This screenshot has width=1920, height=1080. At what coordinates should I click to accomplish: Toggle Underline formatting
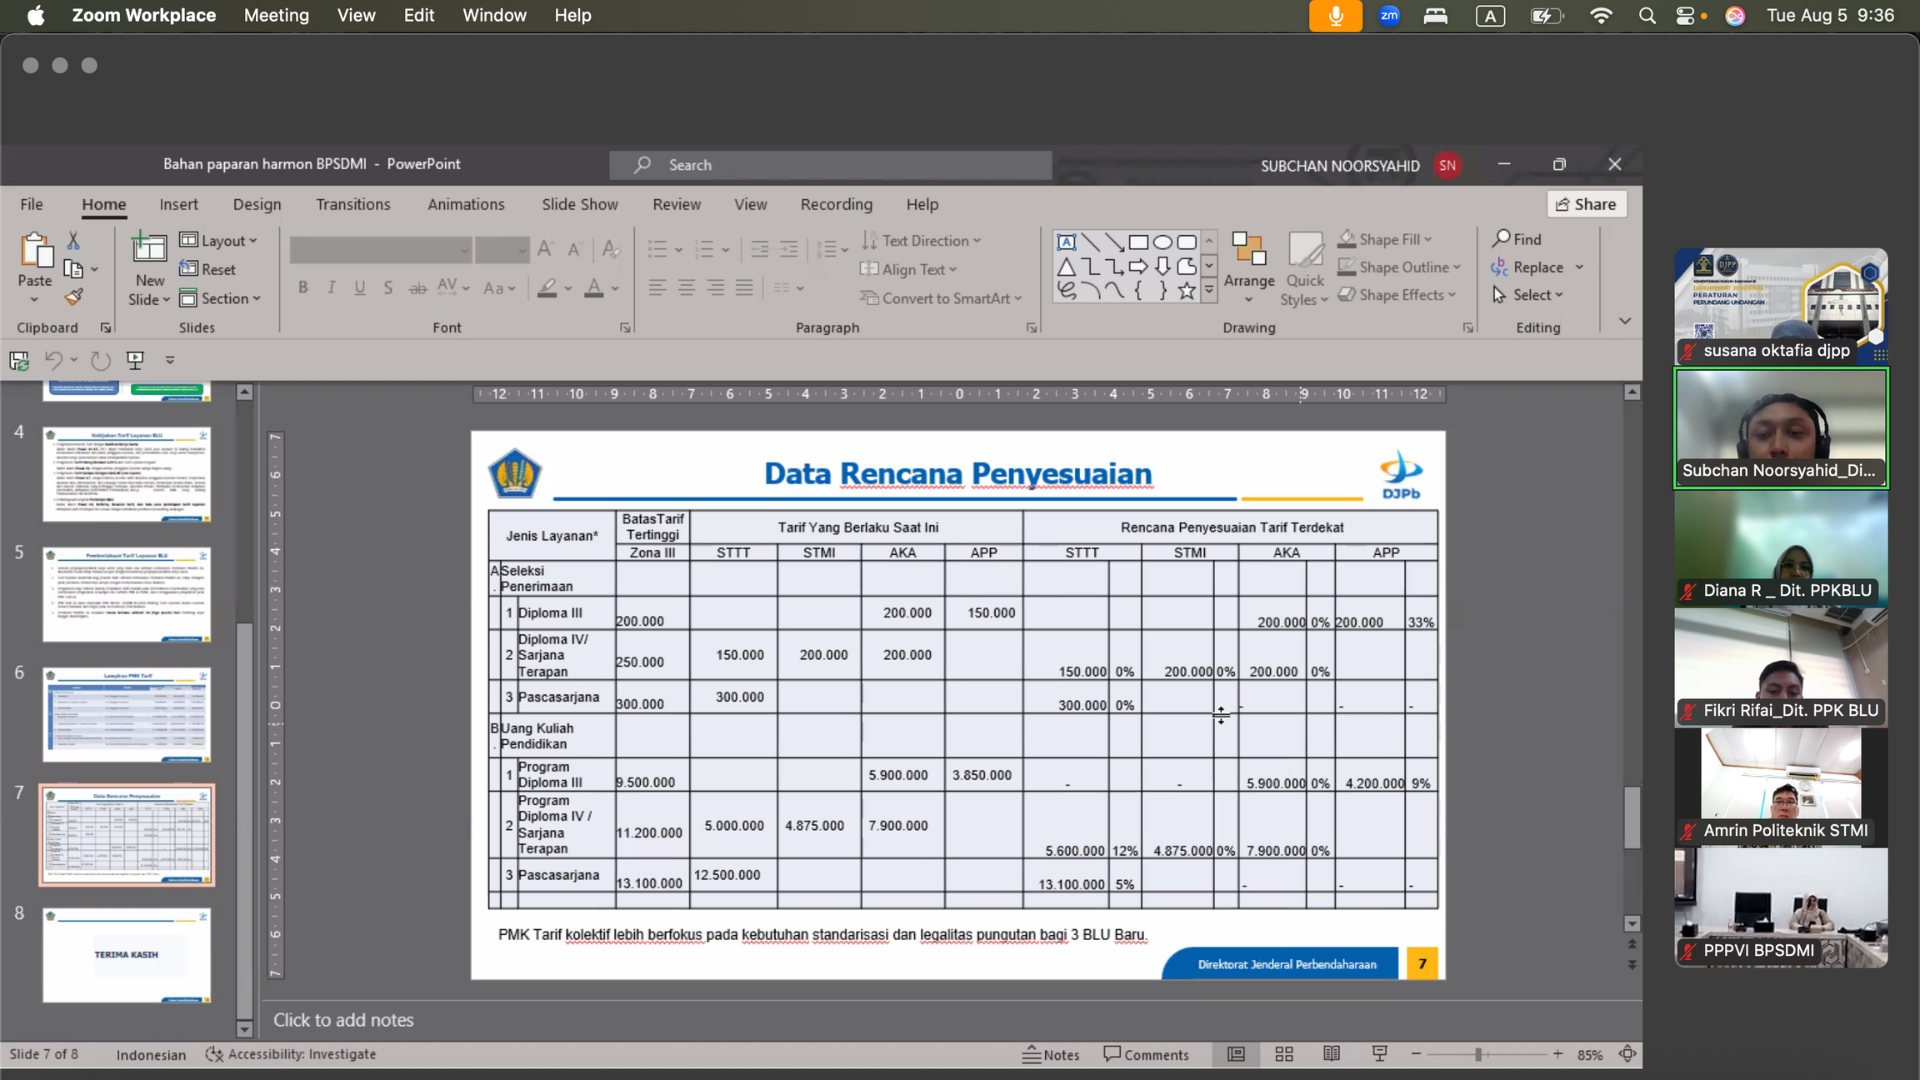click(x=360, y=288)
